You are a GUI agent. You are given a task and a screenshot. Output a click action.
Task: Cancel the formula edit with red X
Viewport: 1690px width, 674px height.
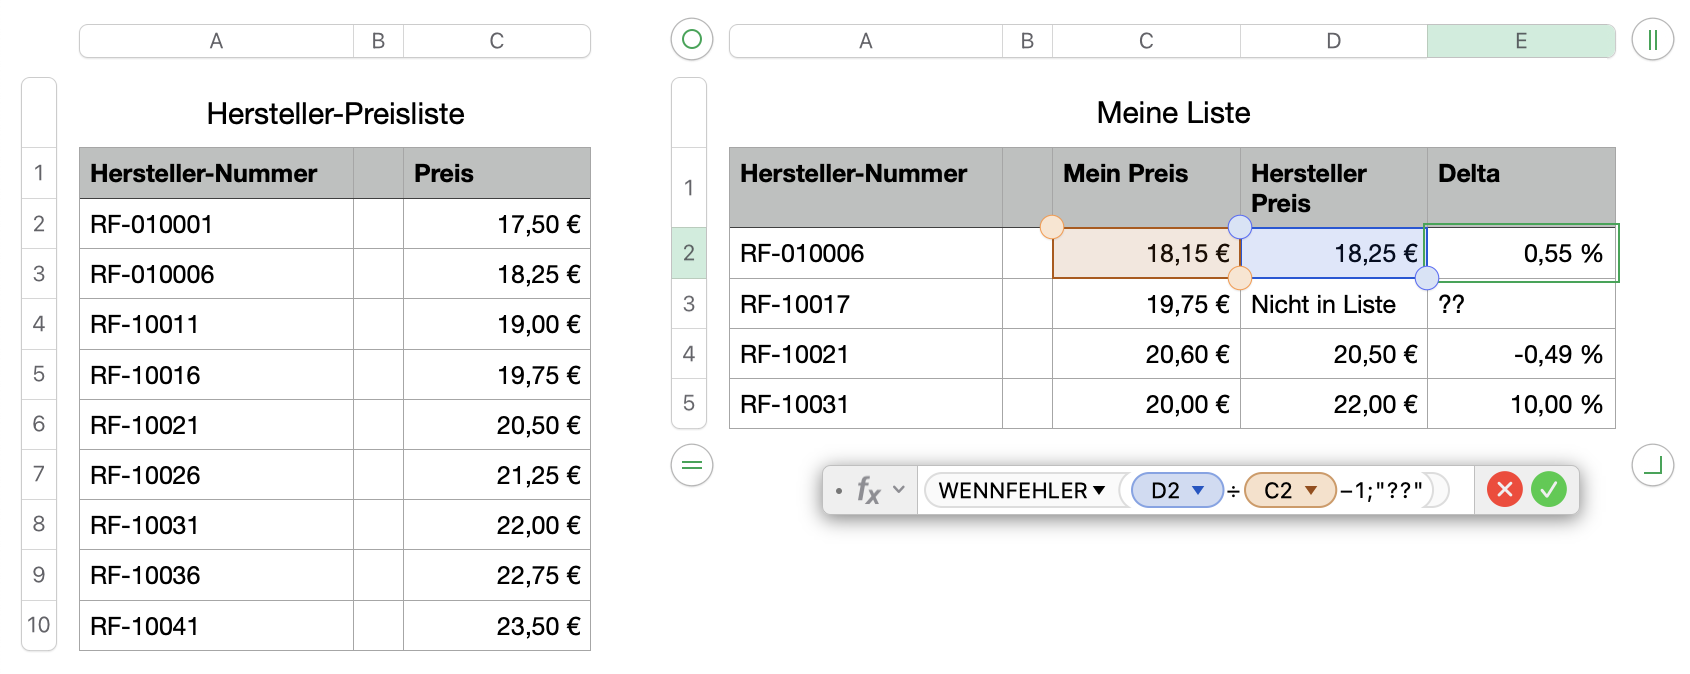[x=1504, y=489]
